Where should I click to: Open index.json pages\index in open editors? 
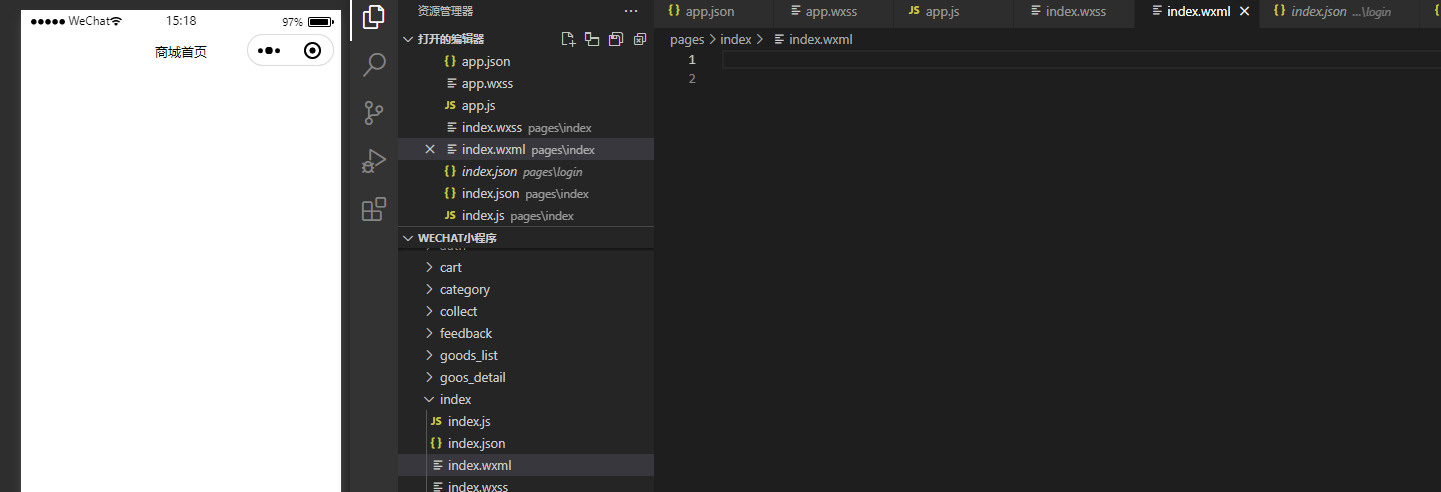click(526, 193)
